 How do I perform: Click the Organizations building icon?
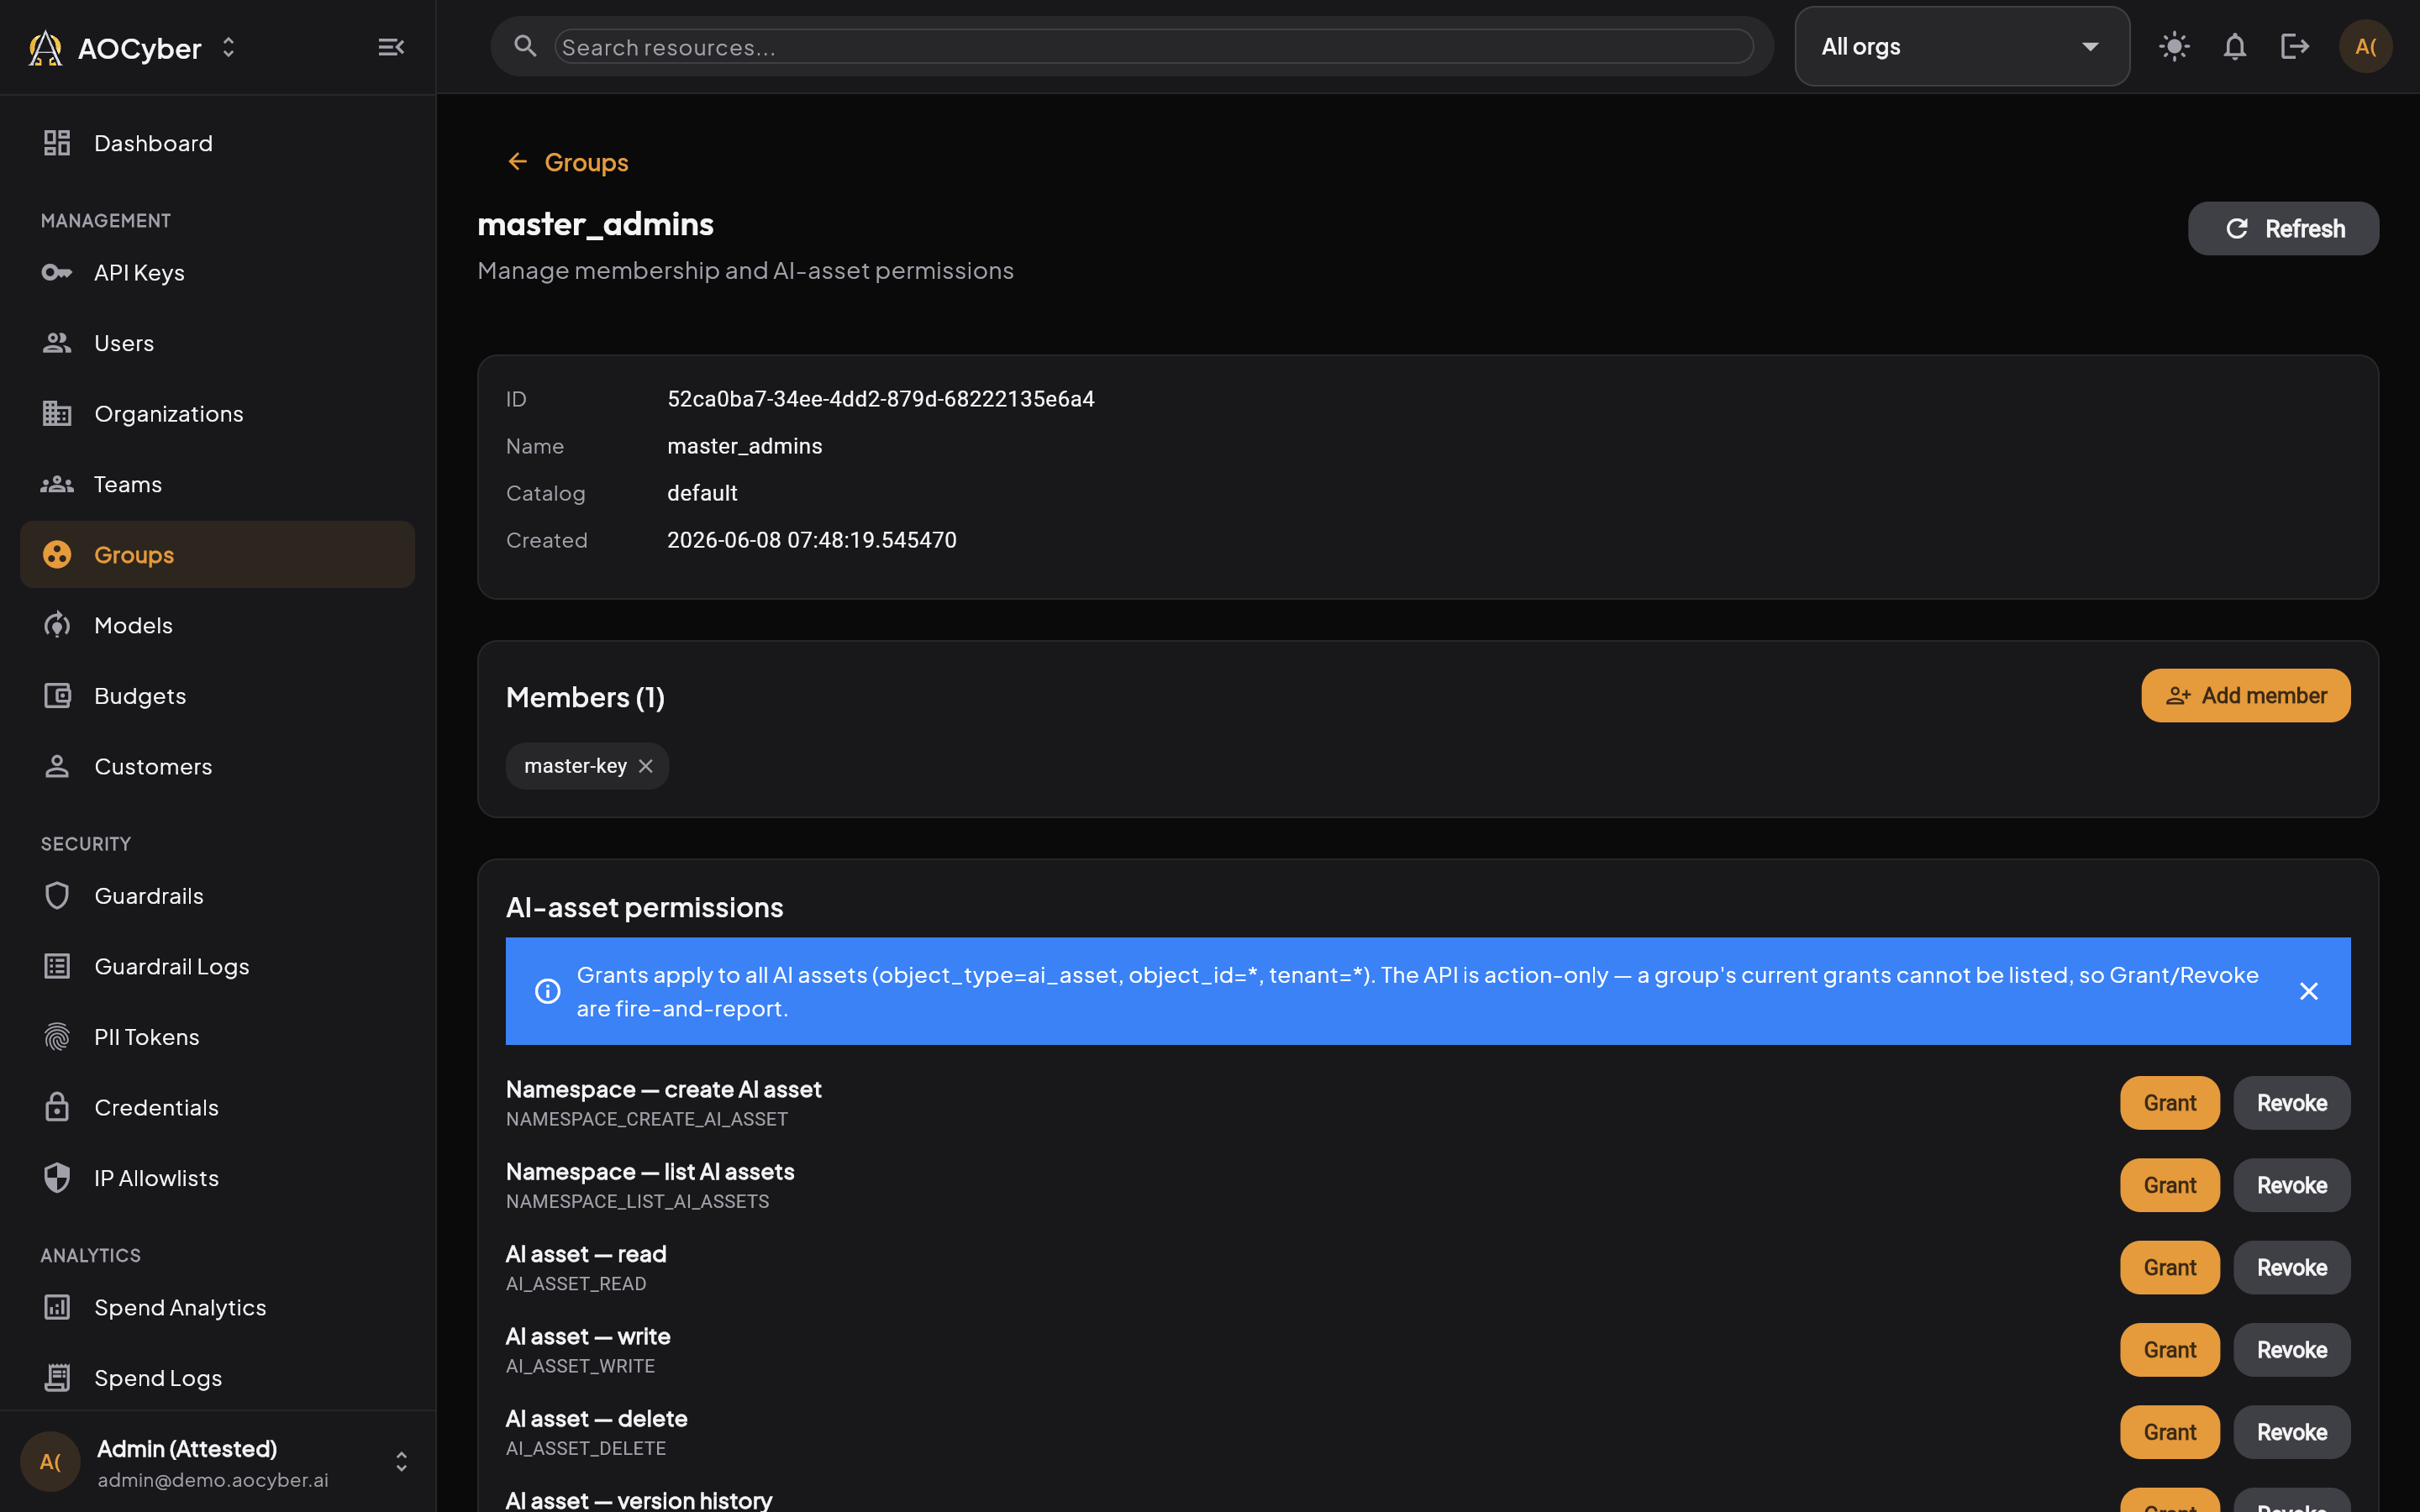pos(57,413)
